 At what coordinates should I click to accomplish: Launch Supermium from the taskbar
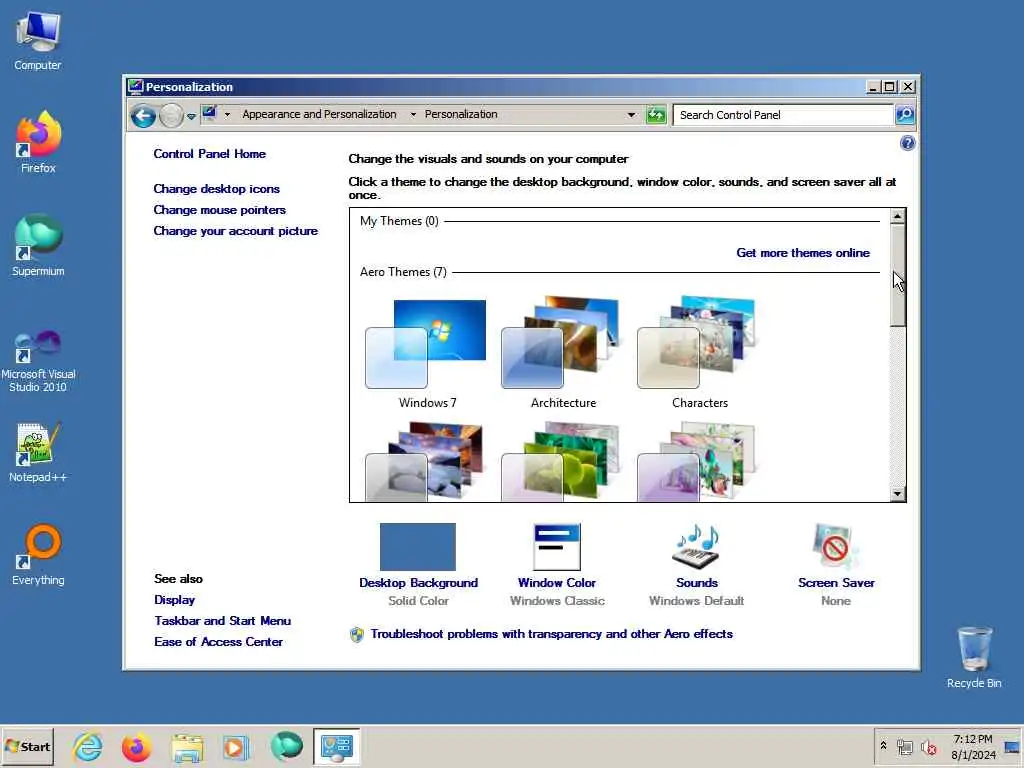[x=286, y=746]
